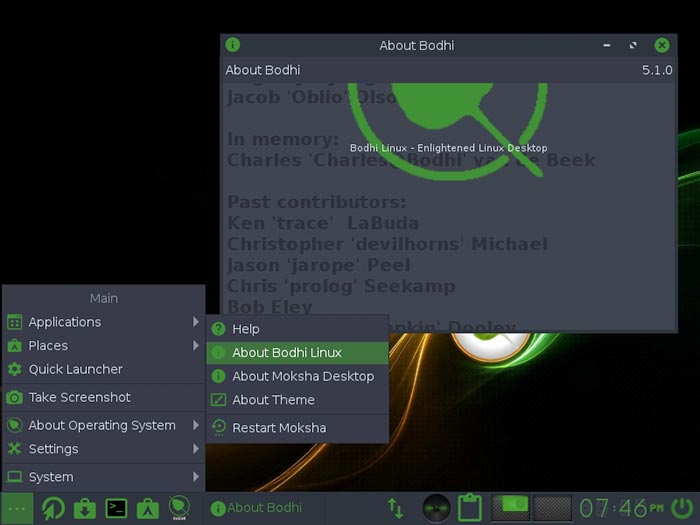Viewport: 700px width, 525px height.
Task: Open Applications in the Main menu
Action: [x=104, y=322]
